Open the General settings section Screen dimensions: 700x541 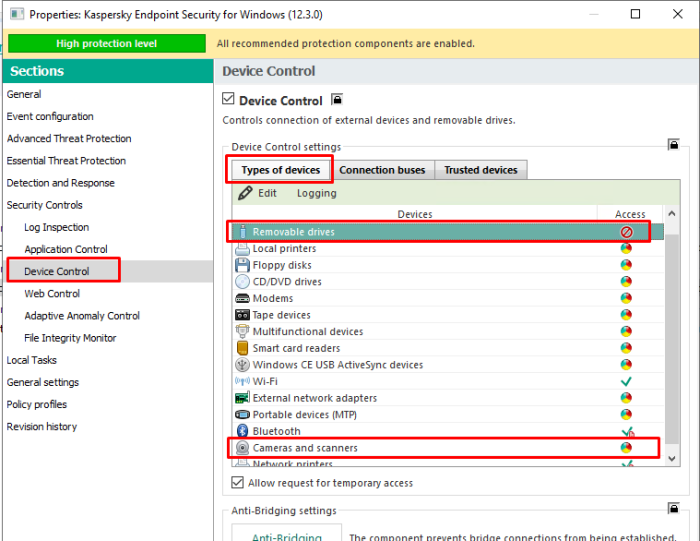point(43,383)
